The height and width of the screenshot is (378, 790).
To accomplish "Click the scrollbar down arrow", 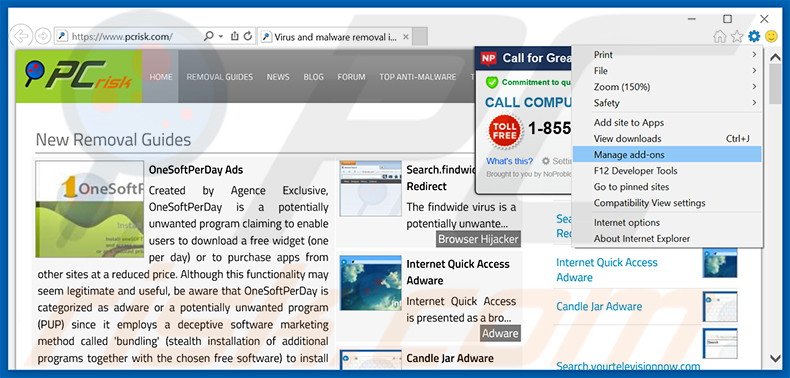I will (x=775, y=358).
